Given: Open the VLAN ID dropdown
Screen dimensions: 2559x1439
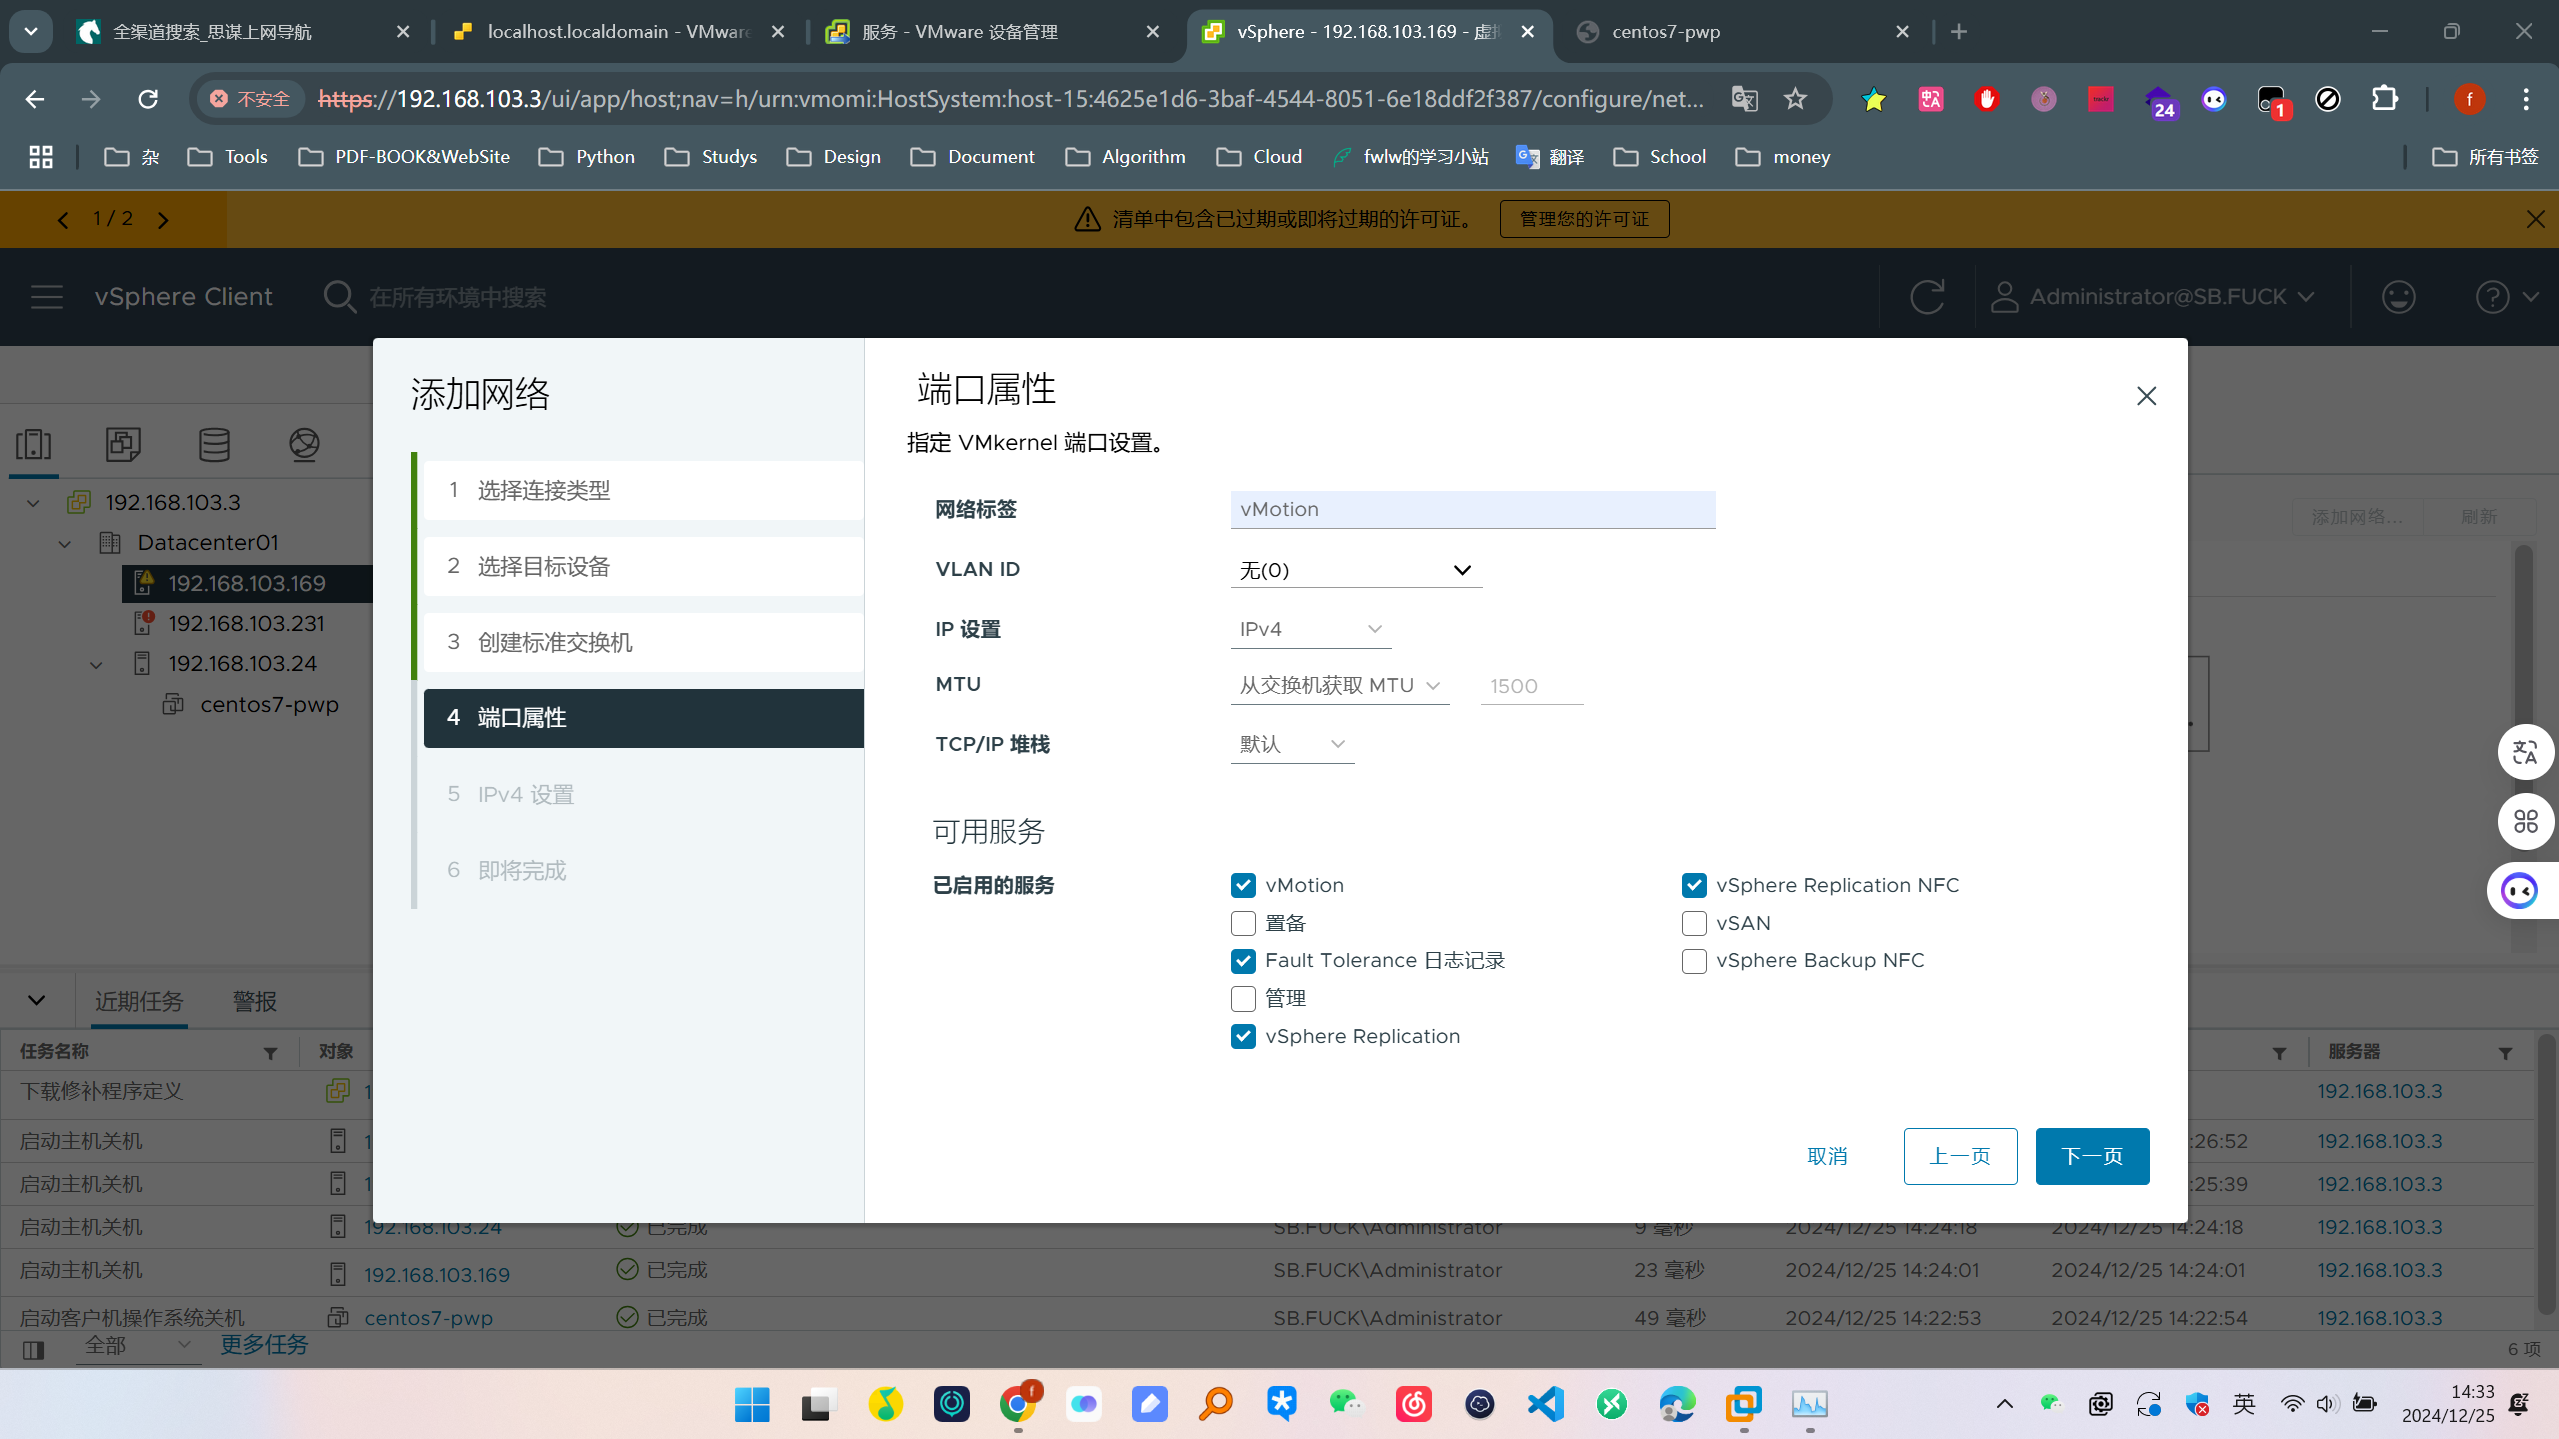Looking at the screenshot, I should 1356,570.
